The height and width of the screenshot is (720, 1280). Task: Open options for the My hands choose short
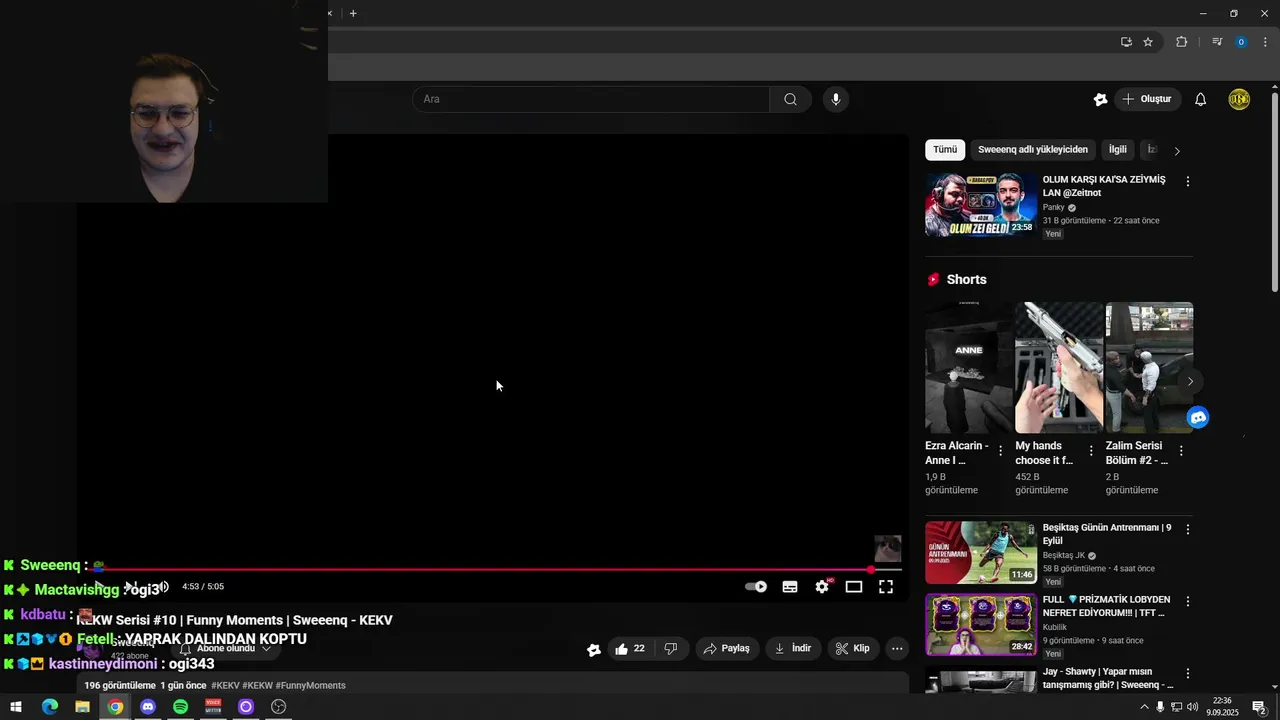(1091, 451)
